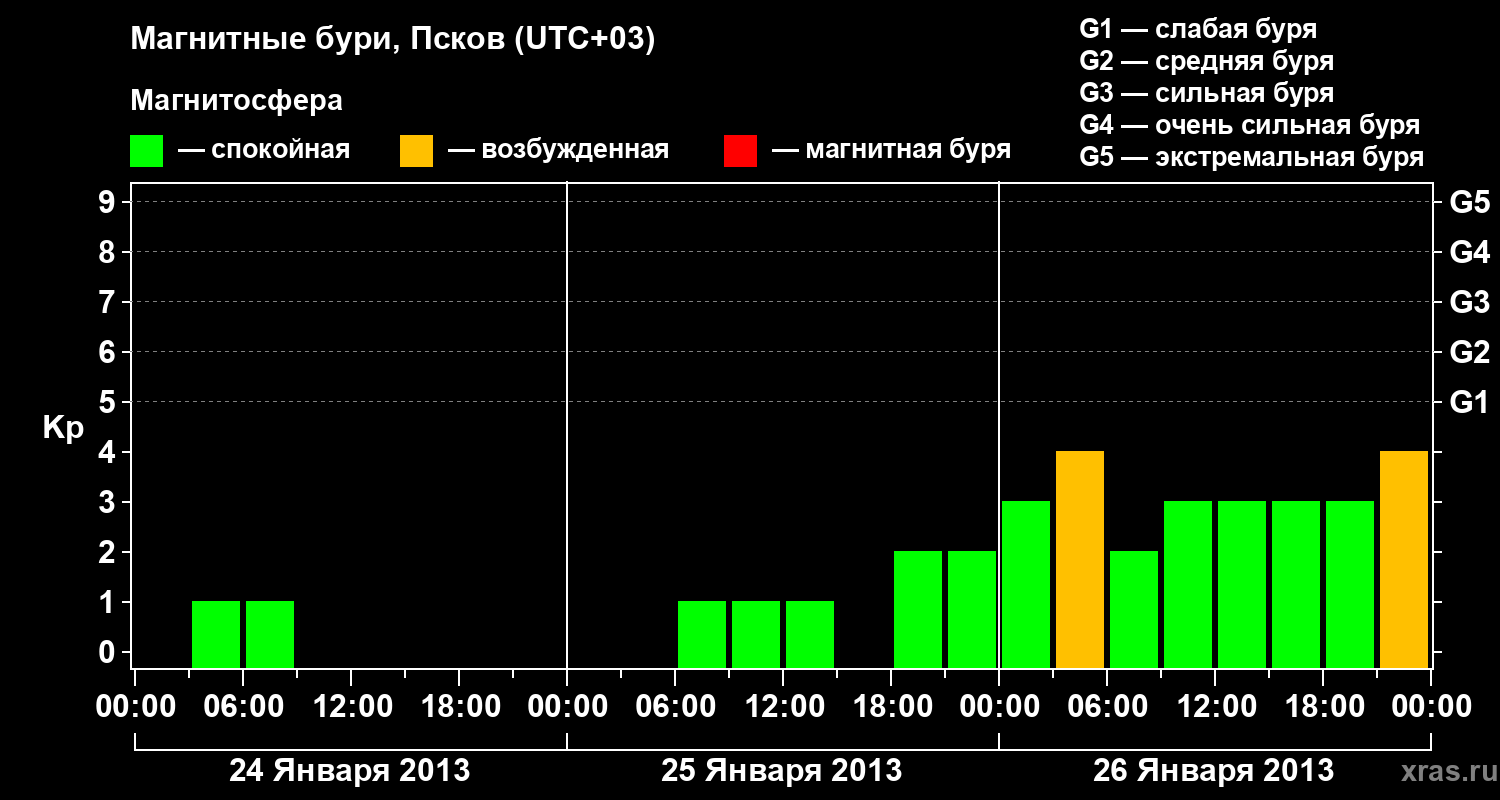This screenshot has height=800, width=1500.
Task: Click the 00:00–03:00 green bar on 26 Января
Action: pyautogui.click(x=1026, y=585)
